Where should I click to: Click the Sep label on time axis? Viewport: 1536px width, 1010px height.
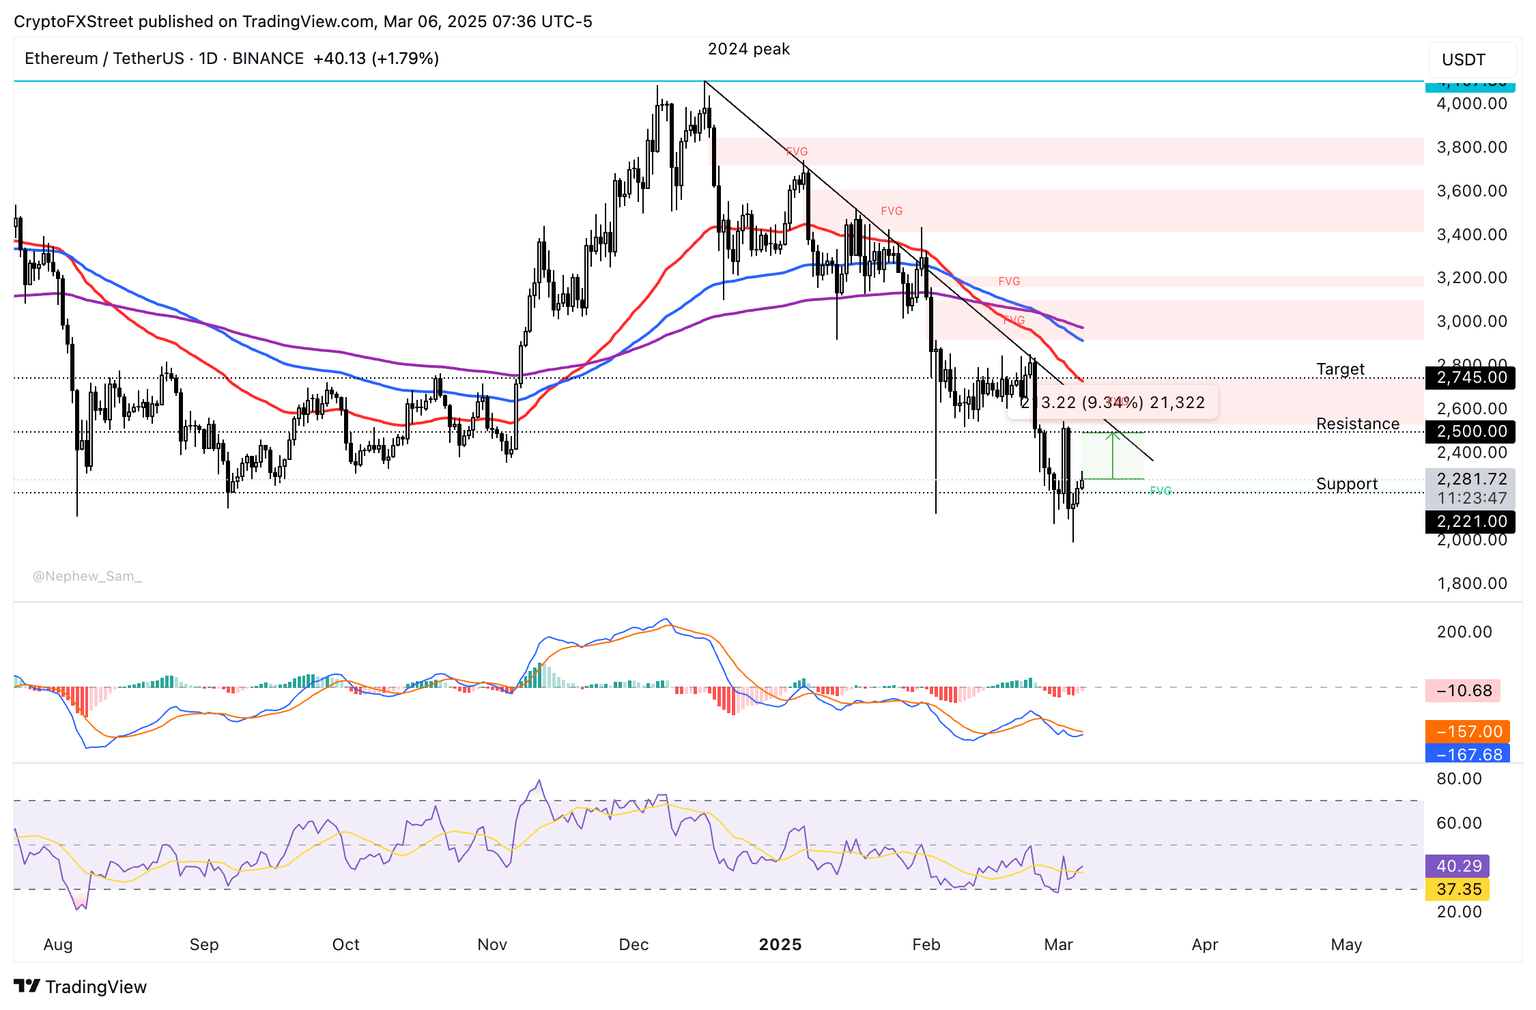coord(204,944)
